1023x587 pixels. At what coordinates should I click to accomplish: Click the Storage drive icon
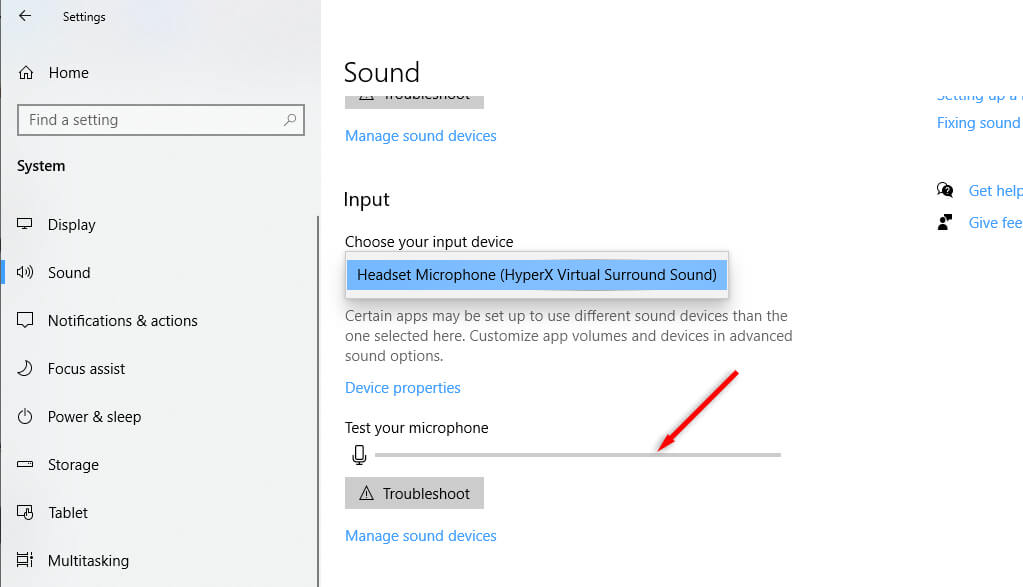click(x=26, y=465)
